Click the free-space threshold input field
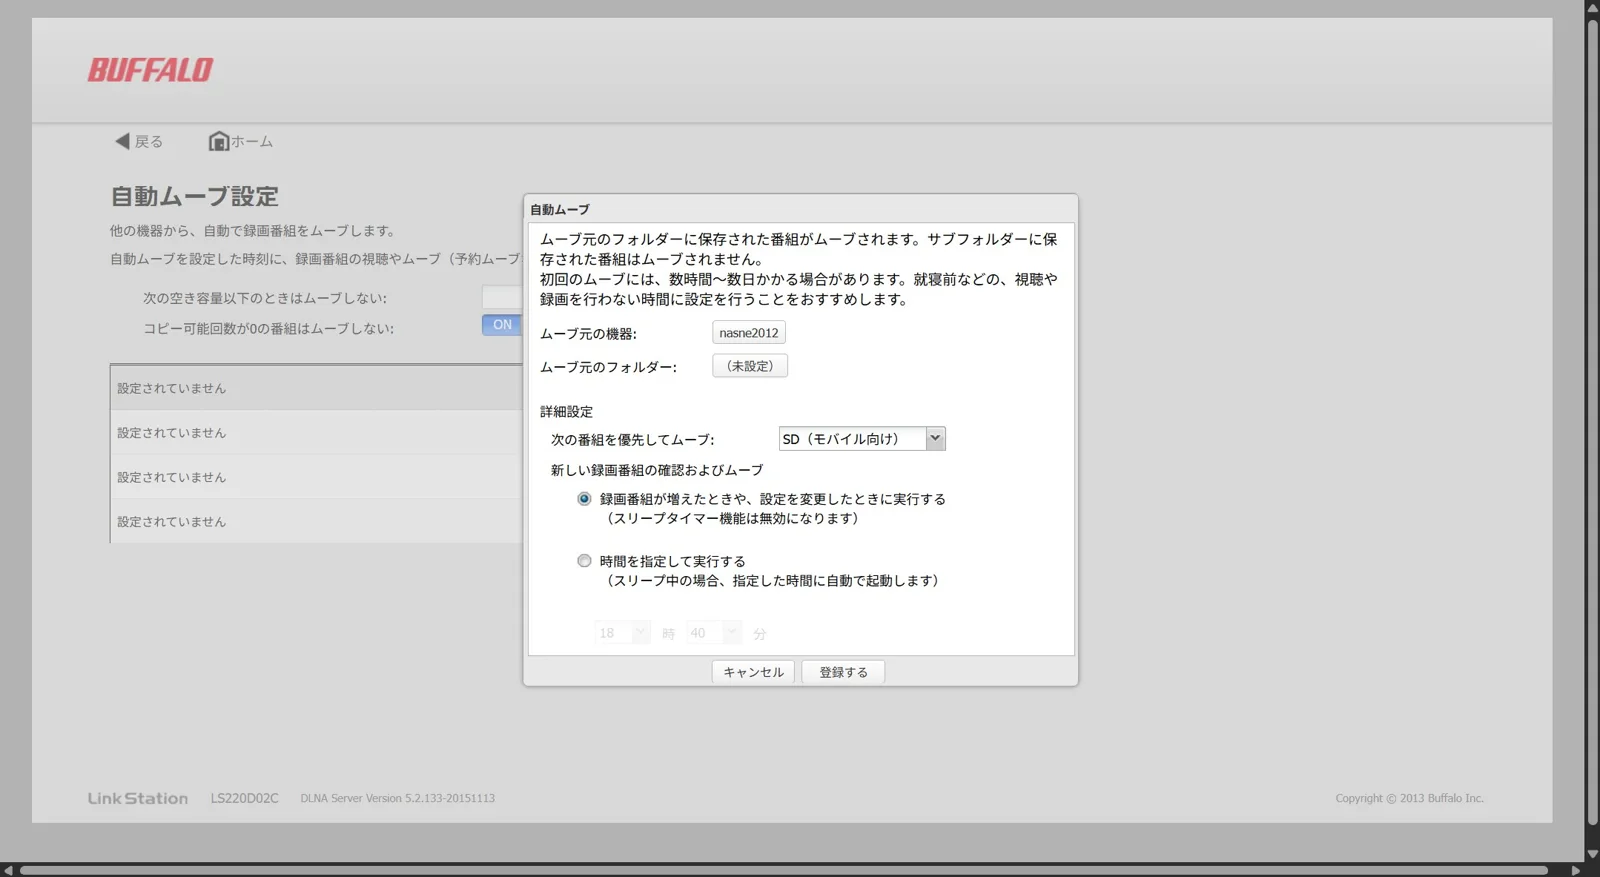 (502, 297)
